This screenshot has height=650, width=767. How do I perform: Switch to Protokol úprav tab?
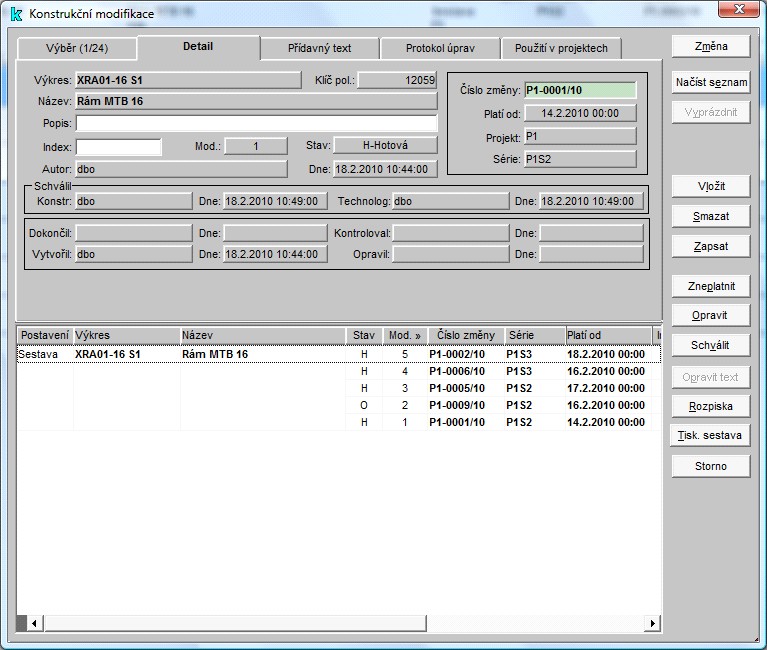click(440, 48)
